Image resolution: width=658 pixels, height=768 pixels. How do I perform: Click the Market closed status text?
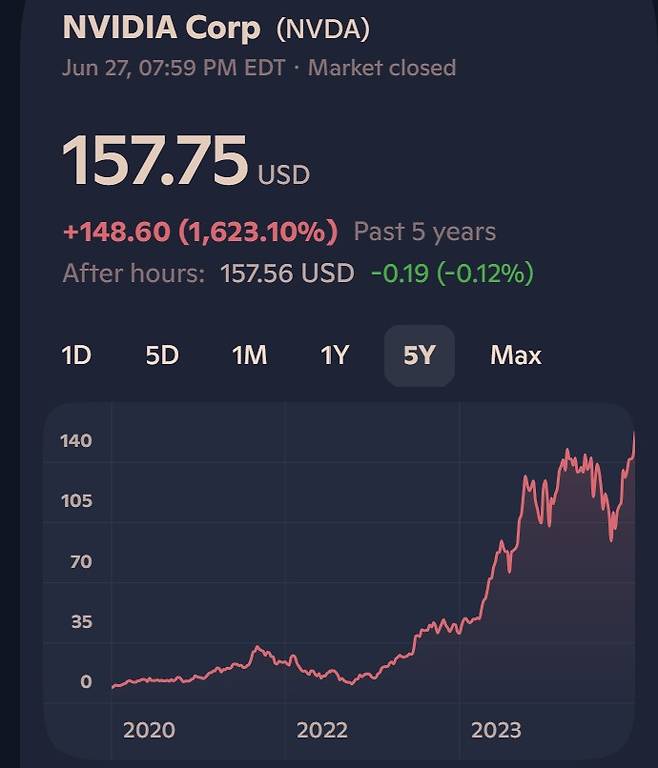coord(382,68)
